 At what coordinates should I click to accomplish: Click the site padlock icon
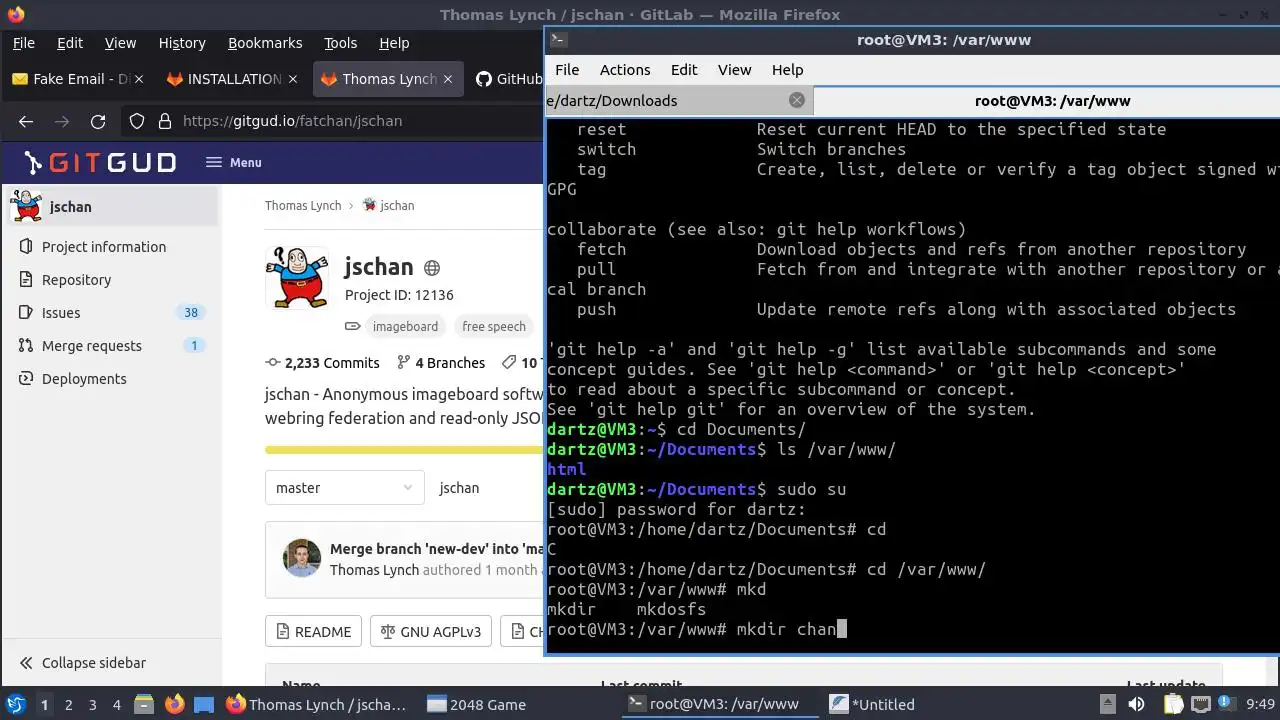(164, 121)
